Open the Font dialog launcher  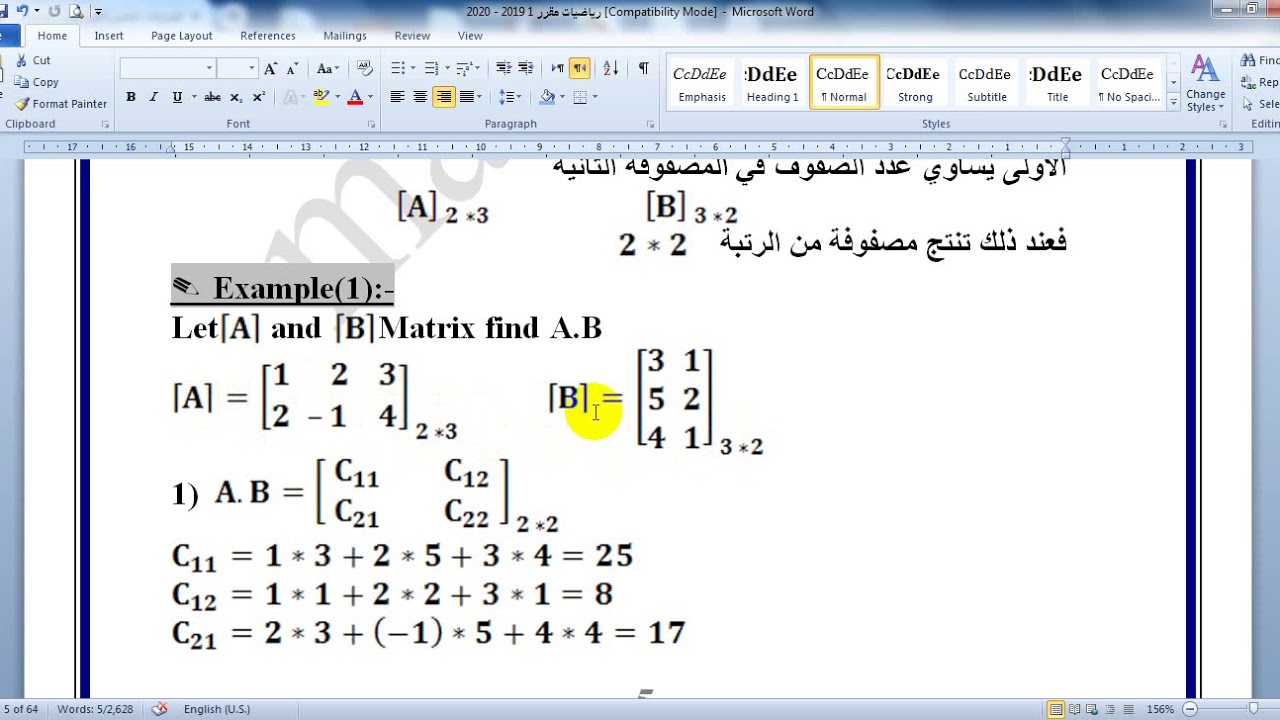[x=372, y=124]
